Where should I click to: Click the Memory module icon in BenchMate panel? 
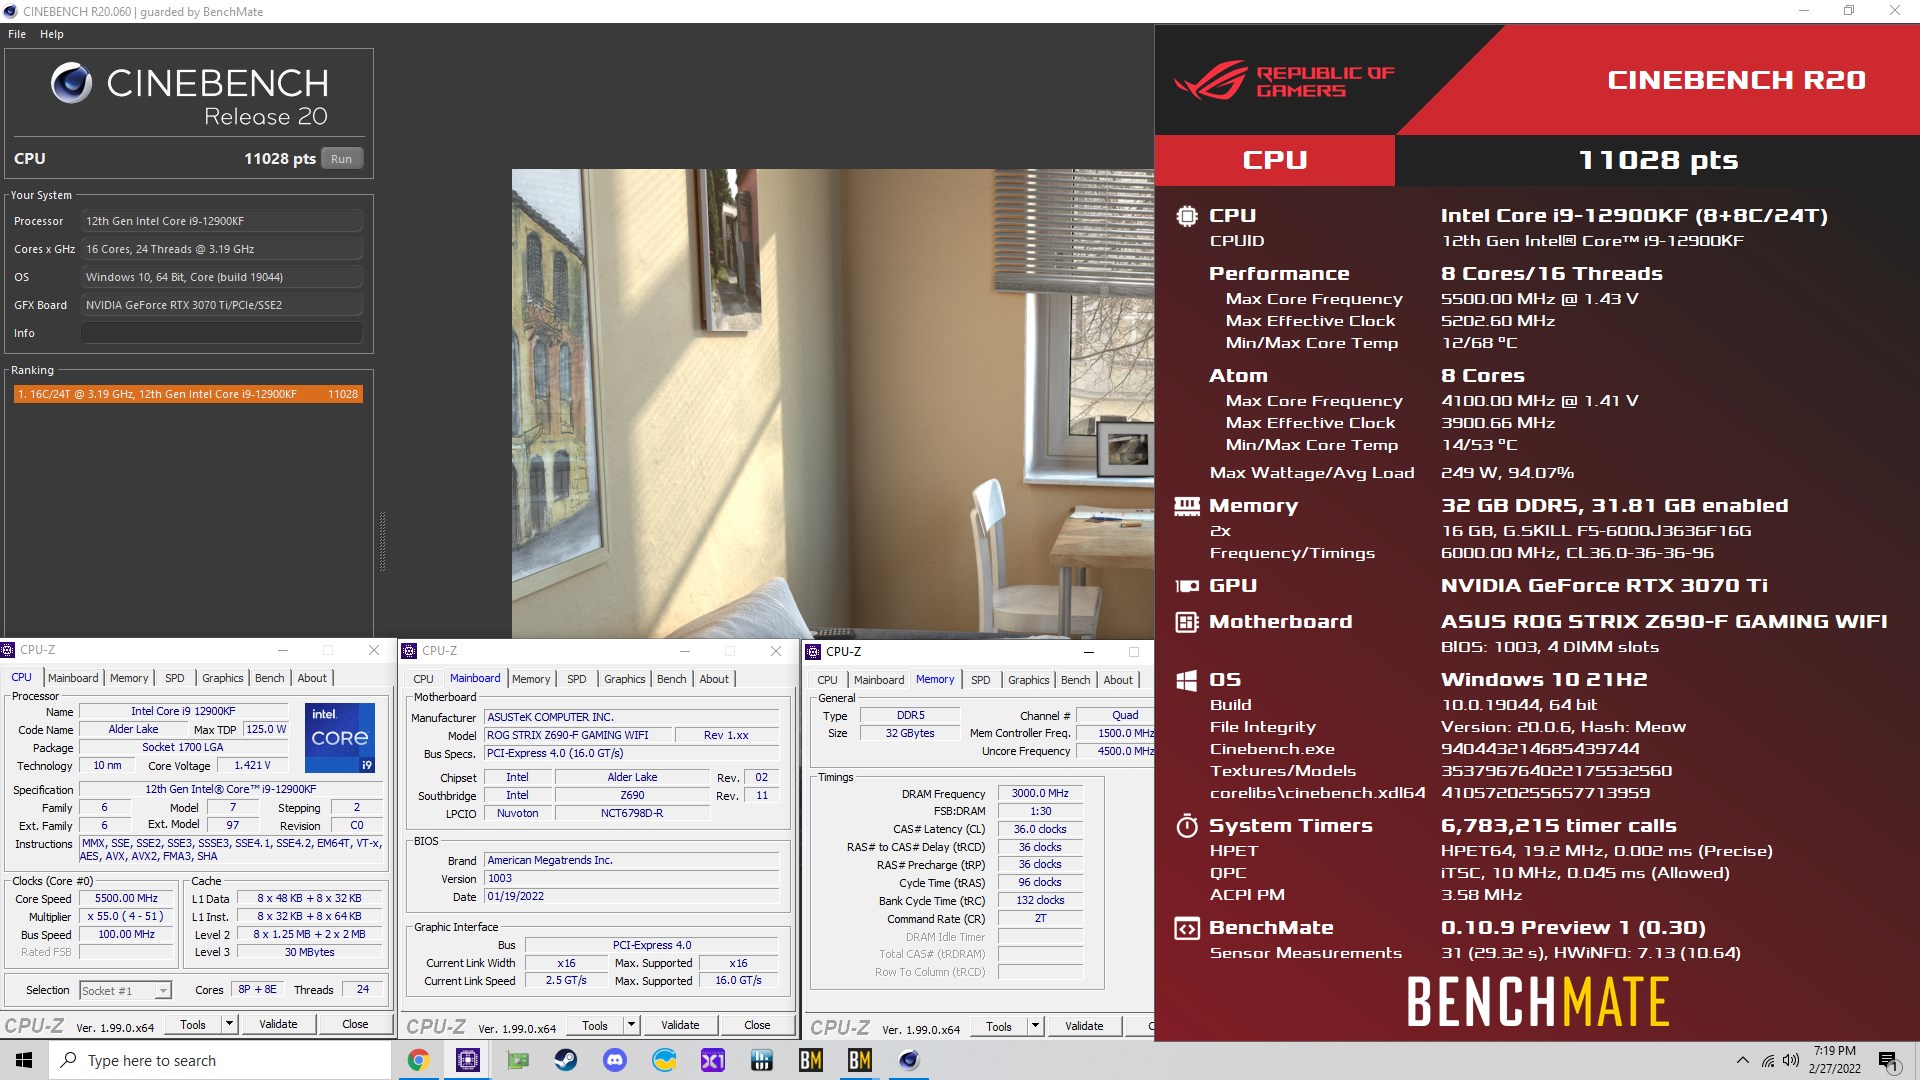[1187, 506]
